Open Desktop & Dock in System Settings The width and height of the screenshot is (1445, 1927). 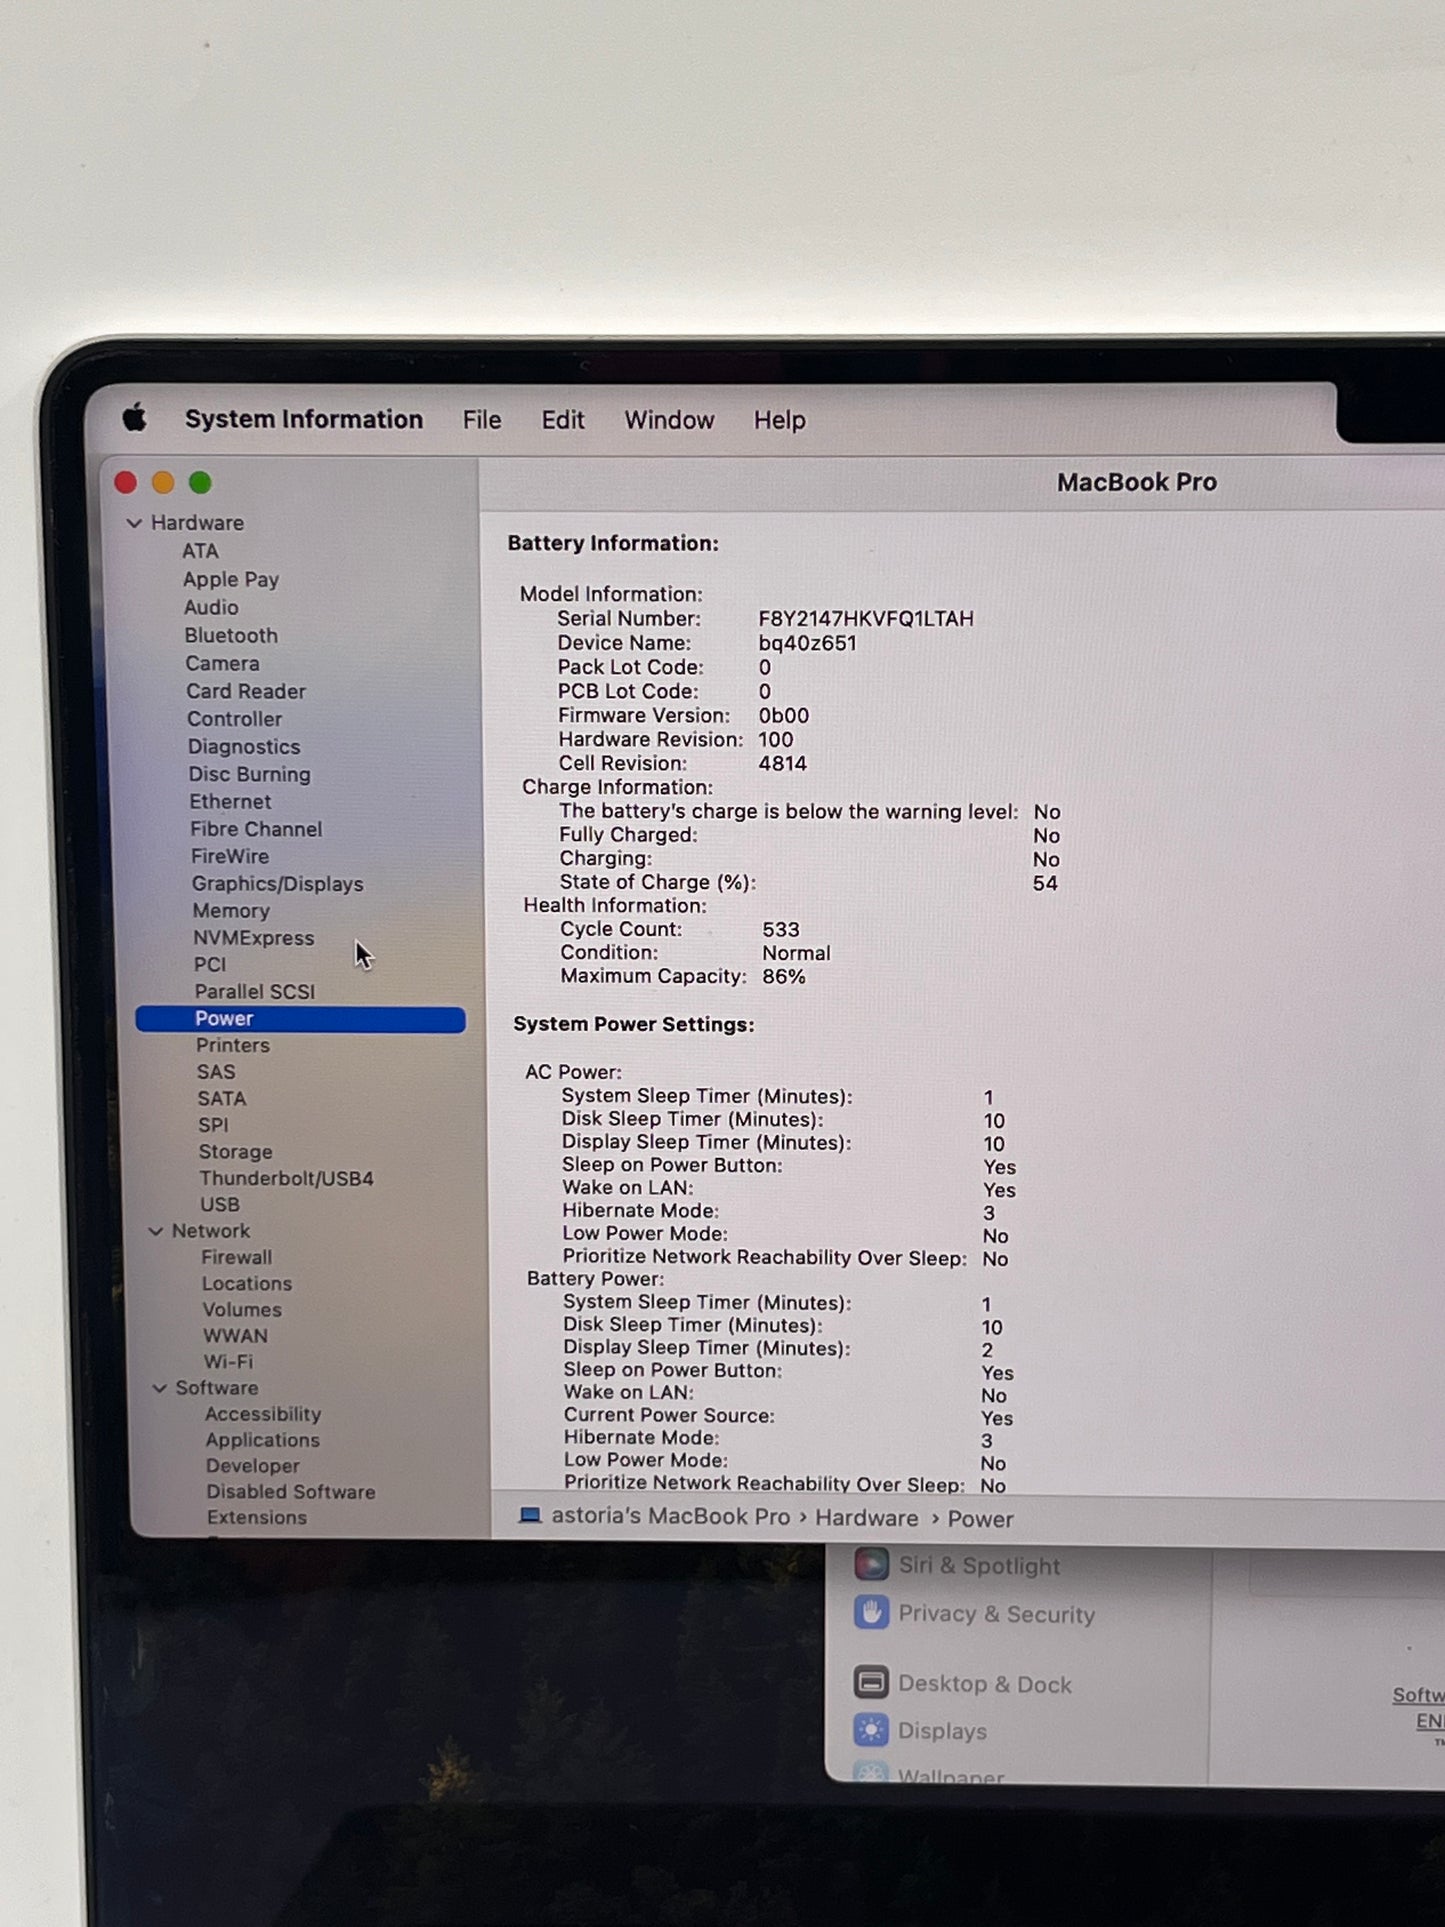tap(962, 1684)
